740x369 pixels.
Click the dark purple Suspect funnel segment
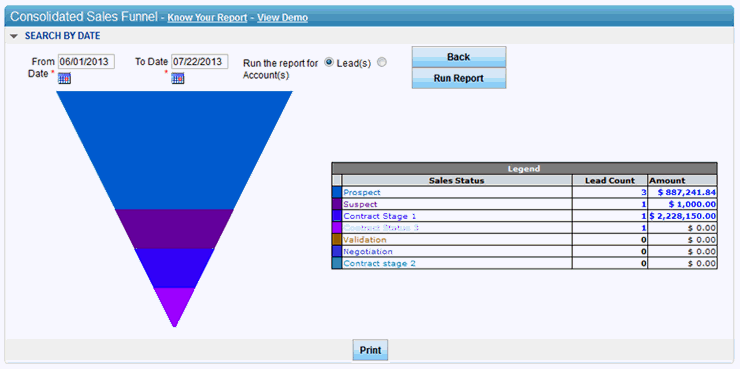point(174,229)
